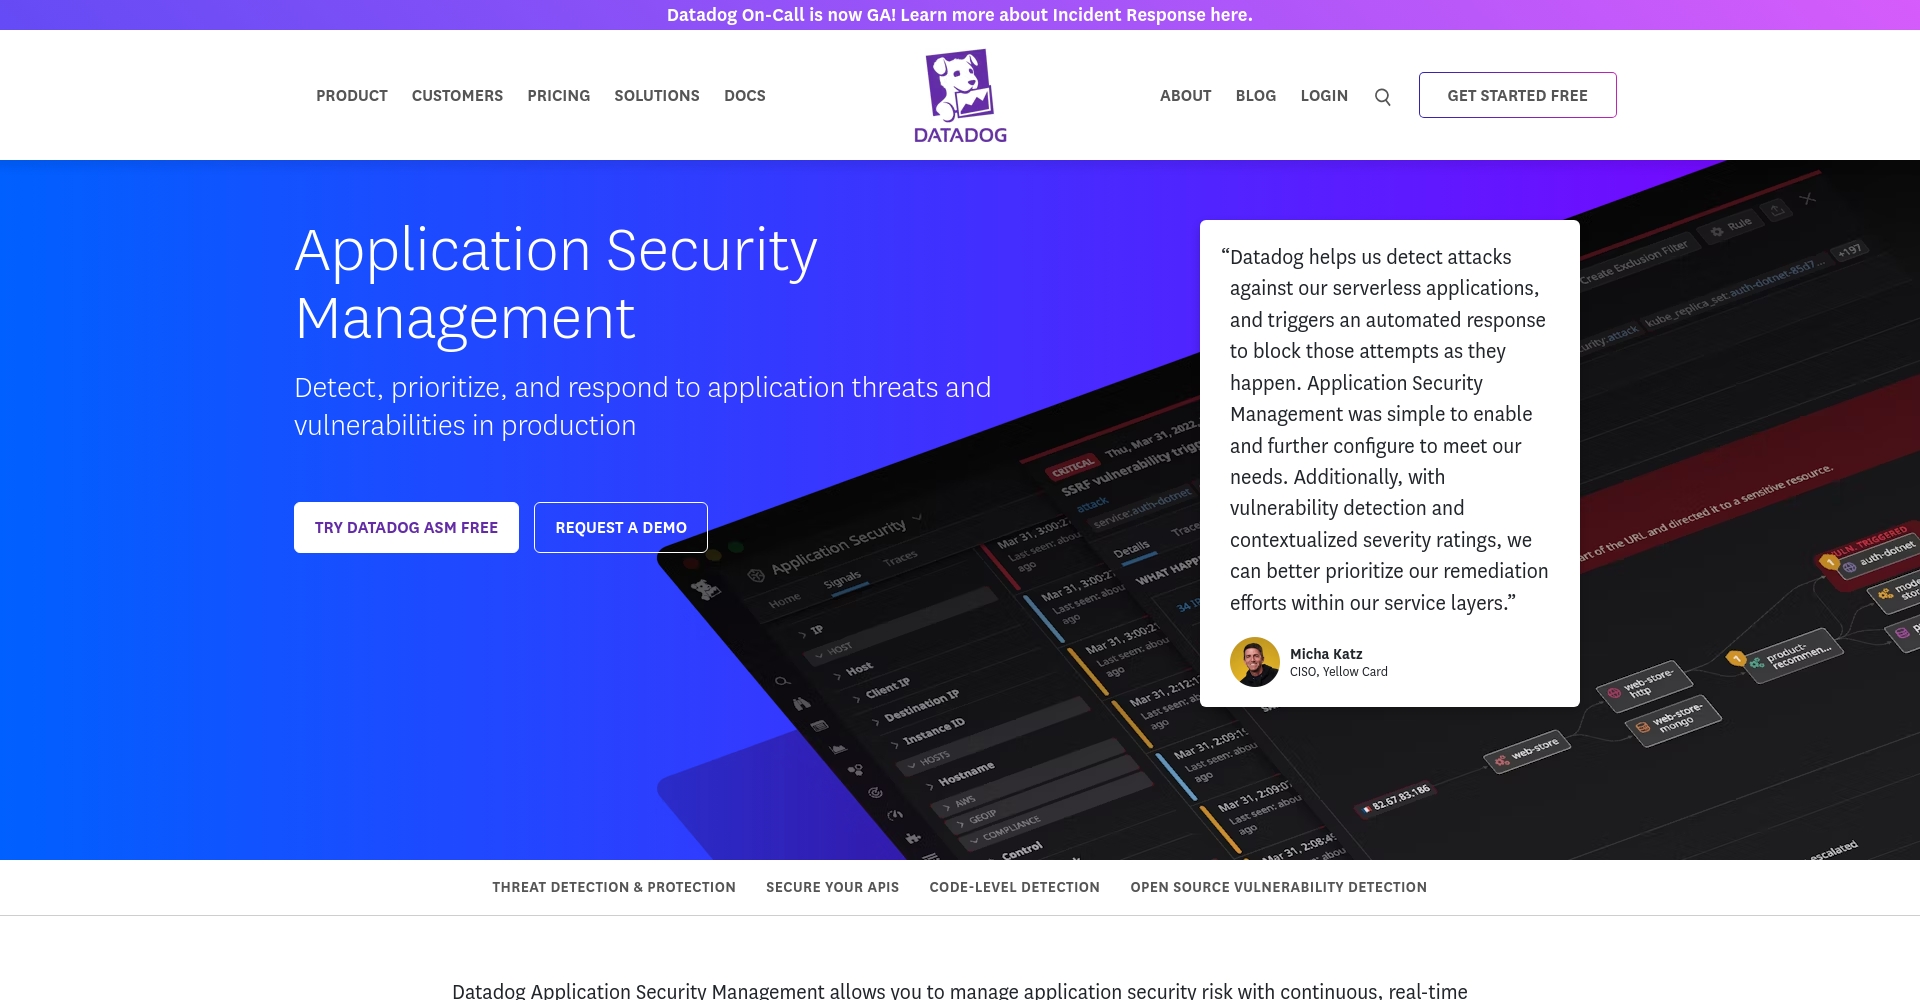Image resolution: width=1920 pixels, height=1000 pixels.
Task: Go to PRICING page
Action: click(559, 96)
